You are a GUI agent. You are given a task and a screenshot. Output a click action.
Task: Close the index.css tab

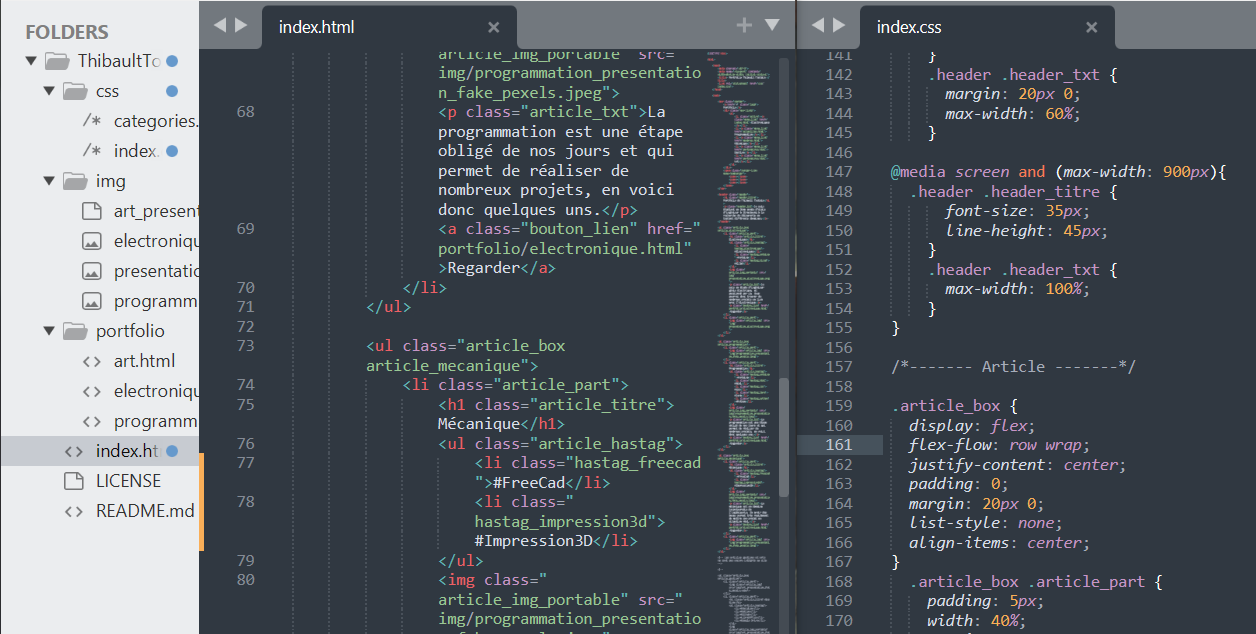[x=1091, y=27]
